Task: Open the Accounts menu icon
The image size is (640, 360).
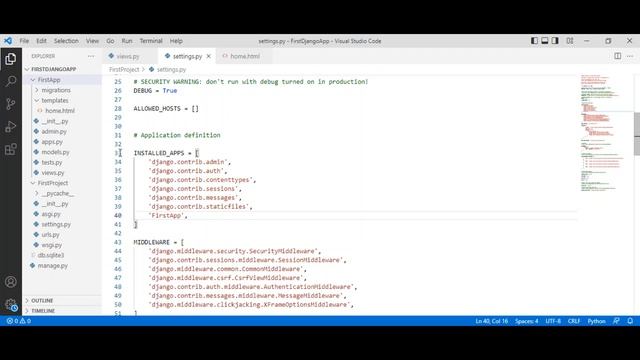Action: 11,282
